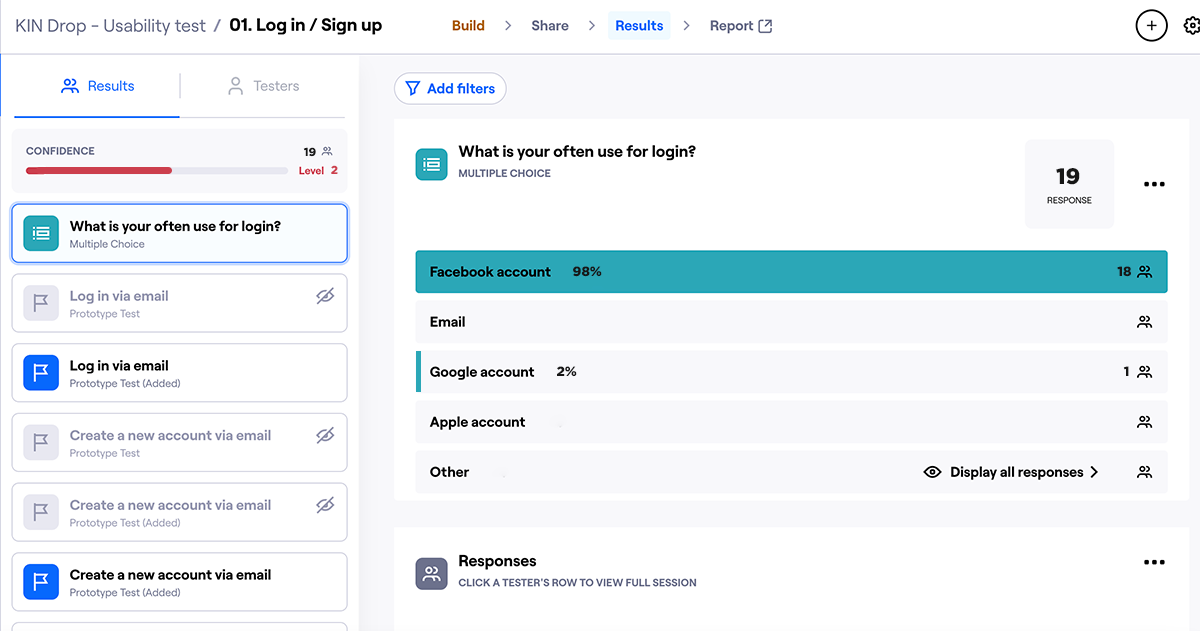
Task: Click the Add filters button
Action: tap(450, 89)
